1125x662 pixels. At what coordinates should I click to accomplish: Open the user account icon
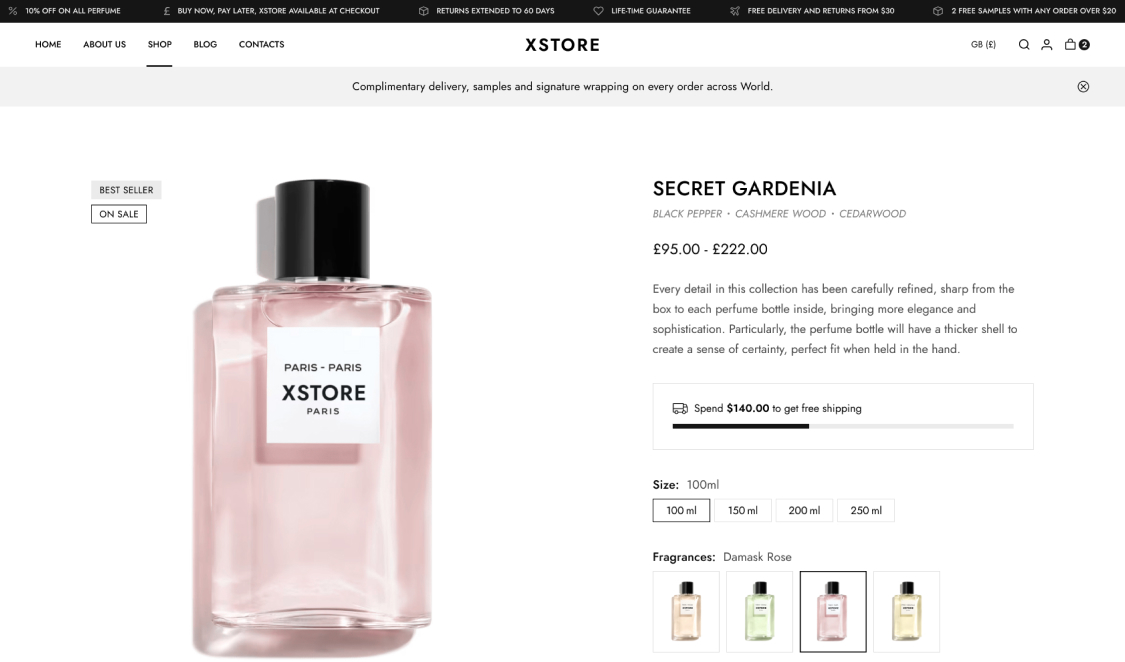[x=1047, y=44]
